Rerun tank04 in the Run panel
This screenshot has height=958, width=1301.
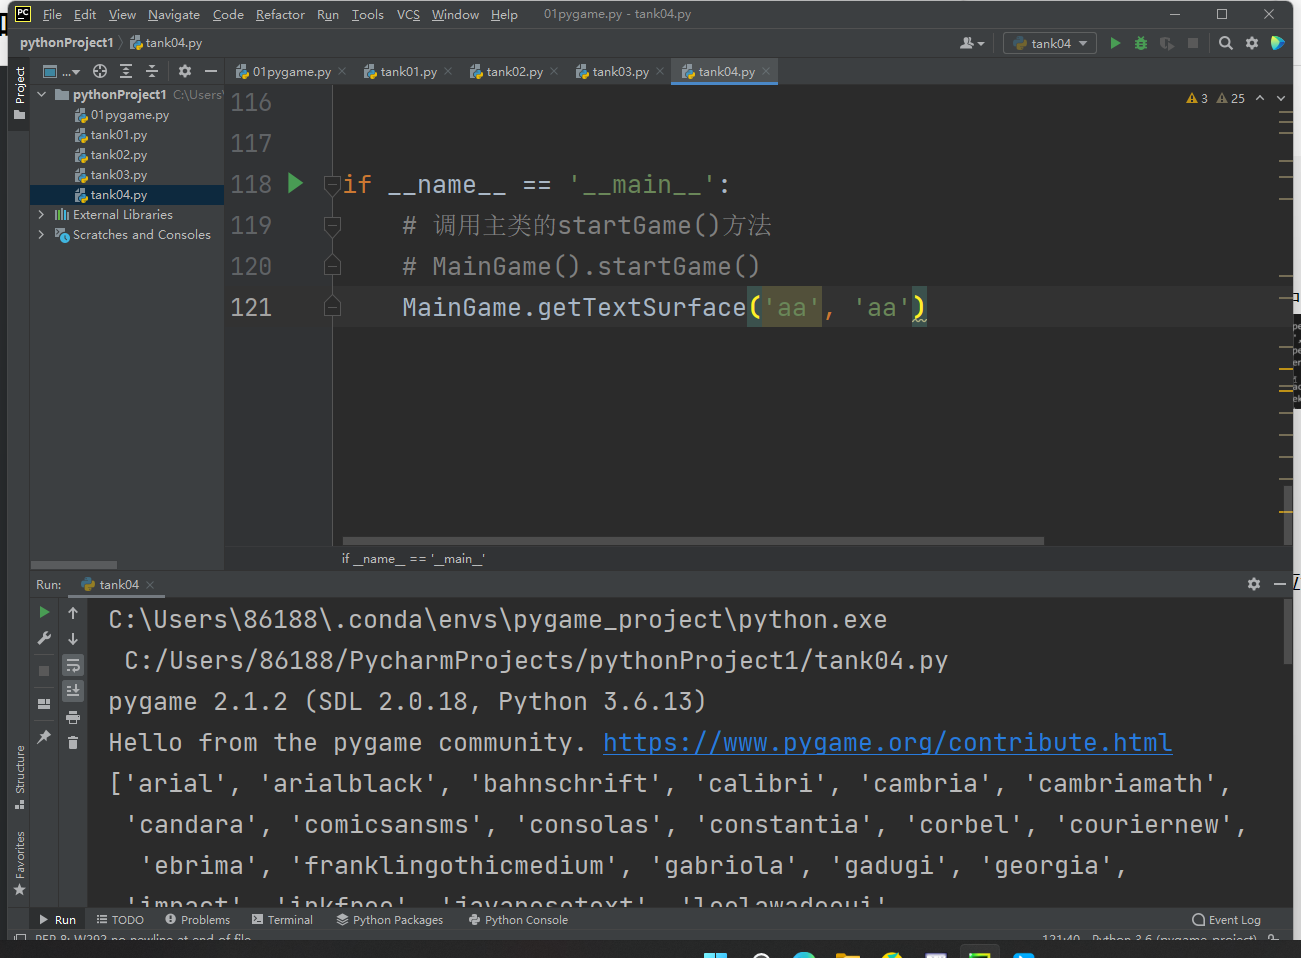pyautogui.click(x=44, y=612)
